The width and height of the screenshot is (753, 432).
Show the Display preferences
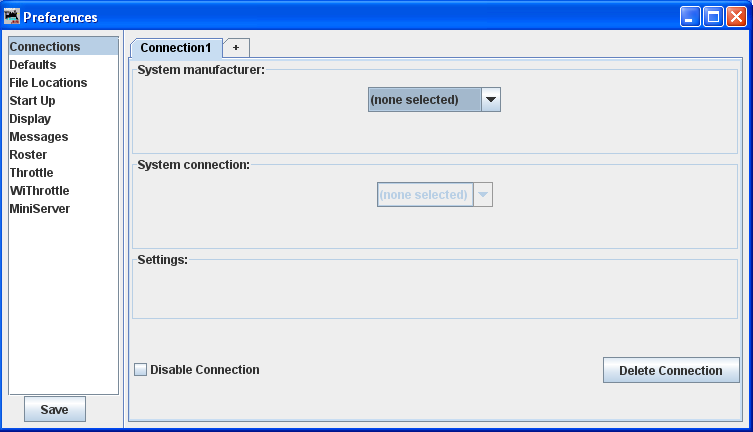(x=30, y=119)
